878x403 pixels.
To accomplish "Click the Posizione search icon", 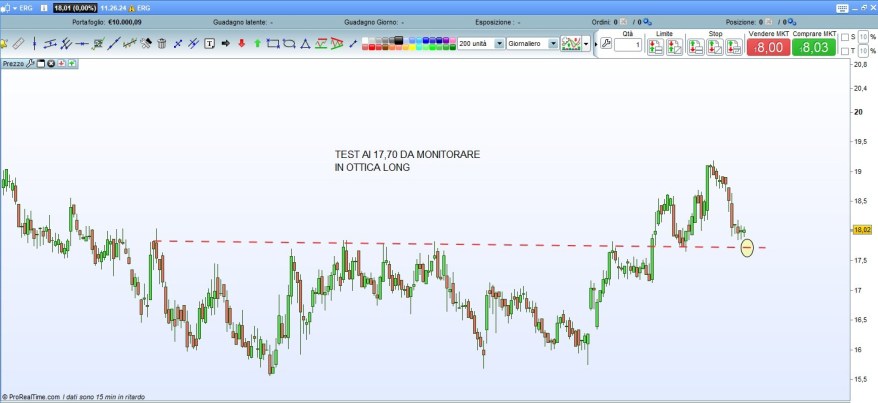I will [792, 22].
